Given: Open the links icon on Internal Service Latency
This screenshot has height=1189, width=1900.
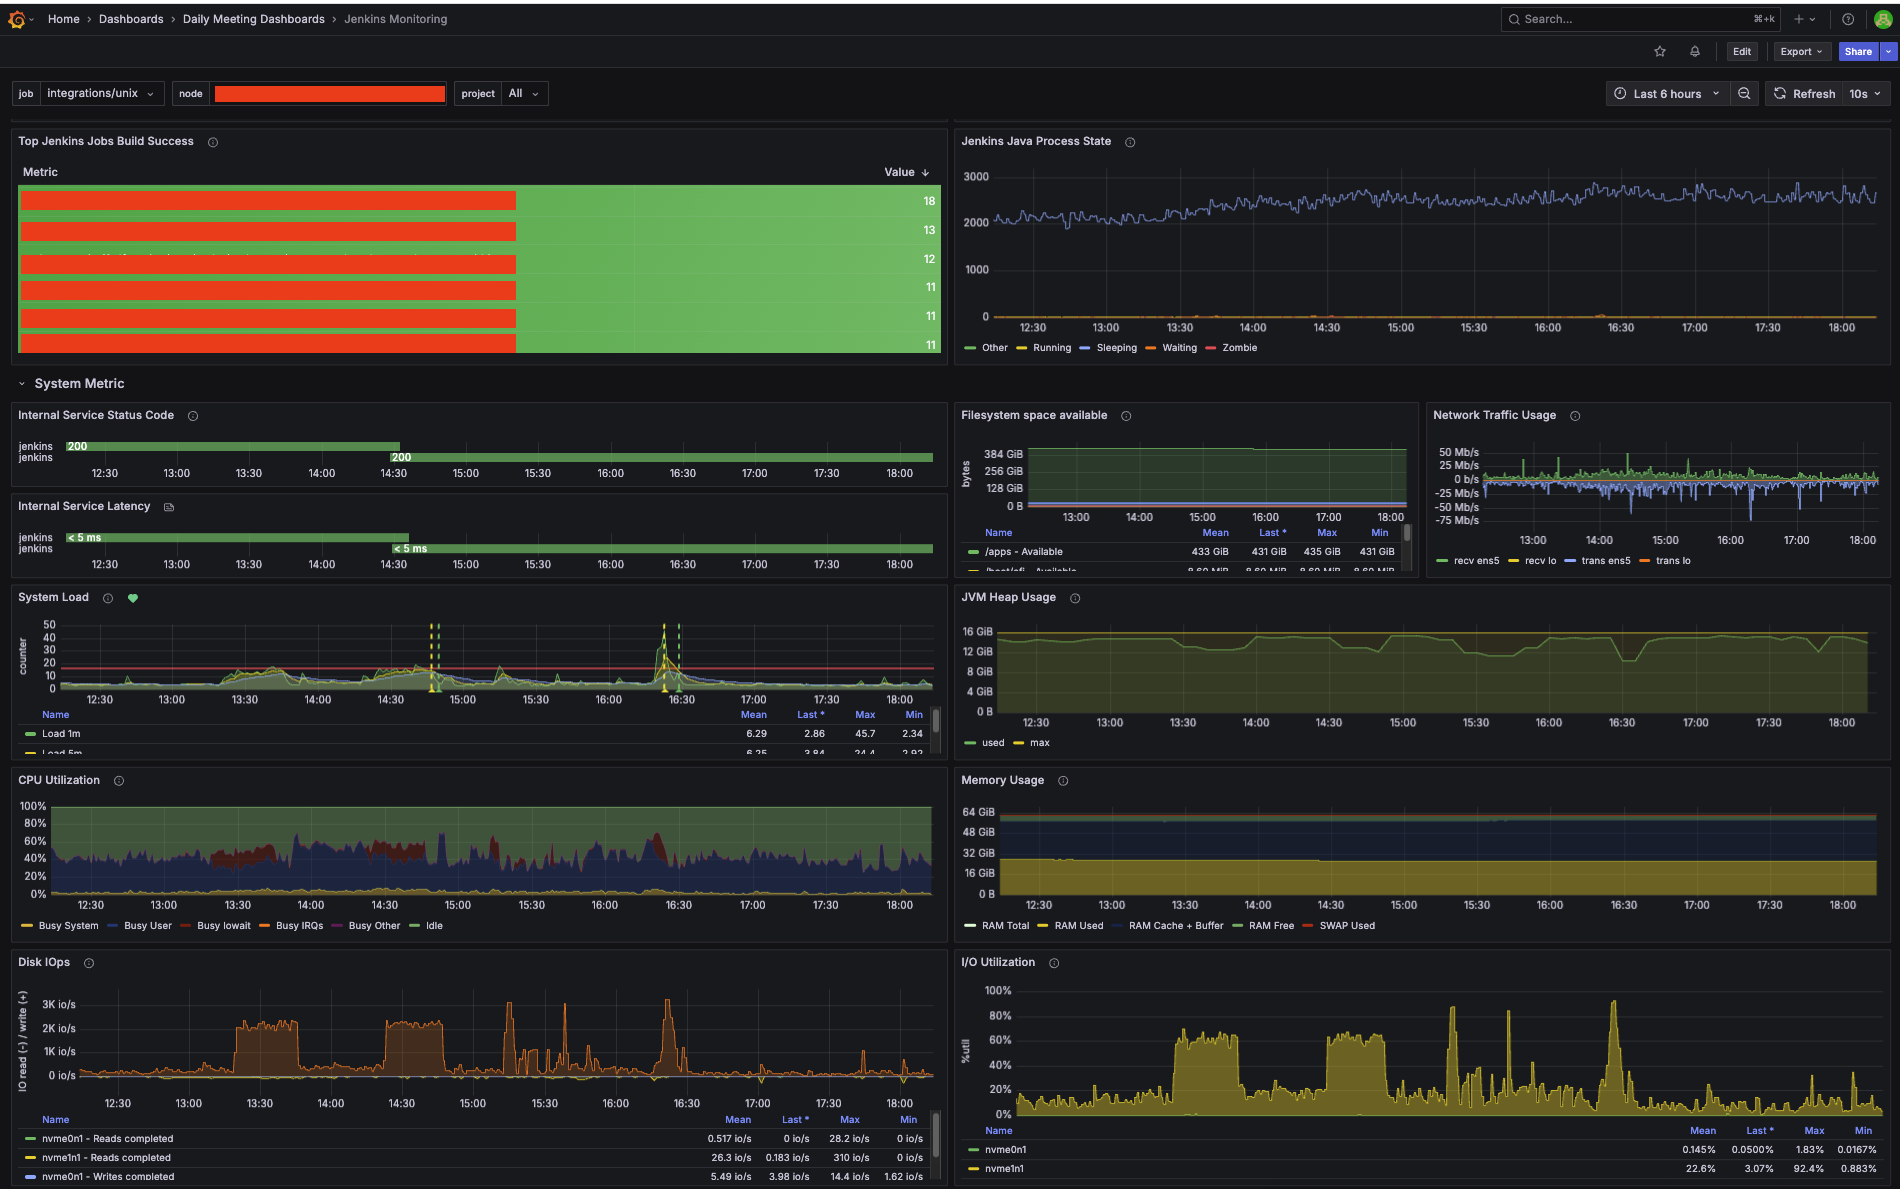Looking at the screenshot, I should click(169, 507).
